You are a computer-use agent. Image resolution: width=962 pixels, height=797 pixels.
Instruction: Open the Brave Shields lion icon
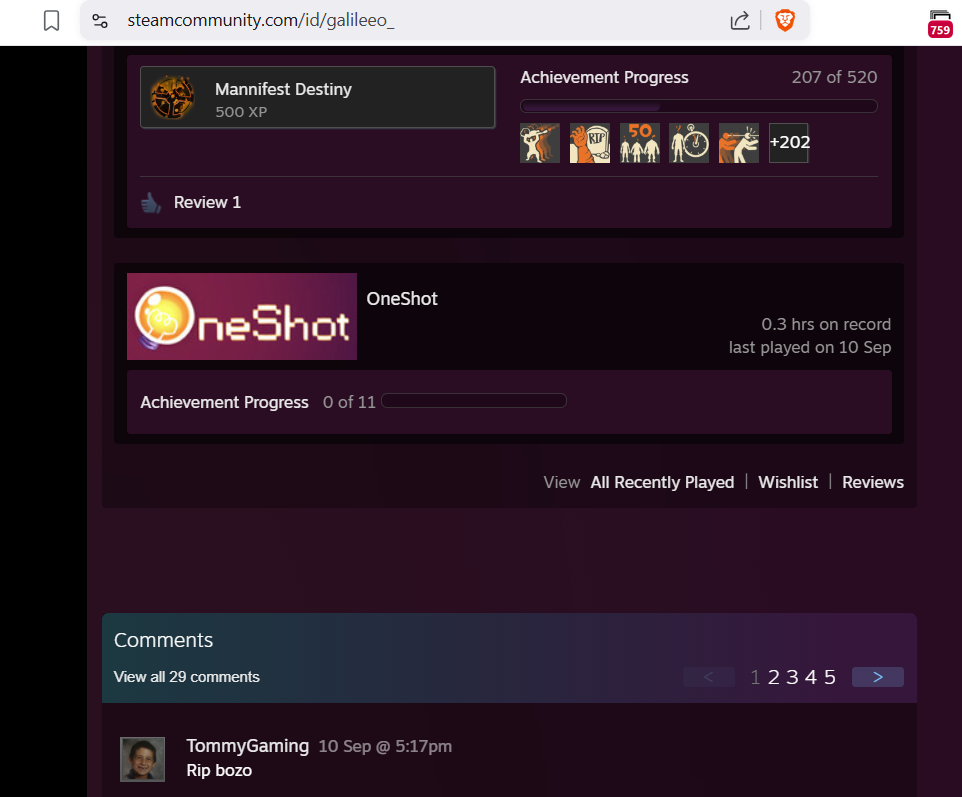pyautogui.click(x=785, y=21)
